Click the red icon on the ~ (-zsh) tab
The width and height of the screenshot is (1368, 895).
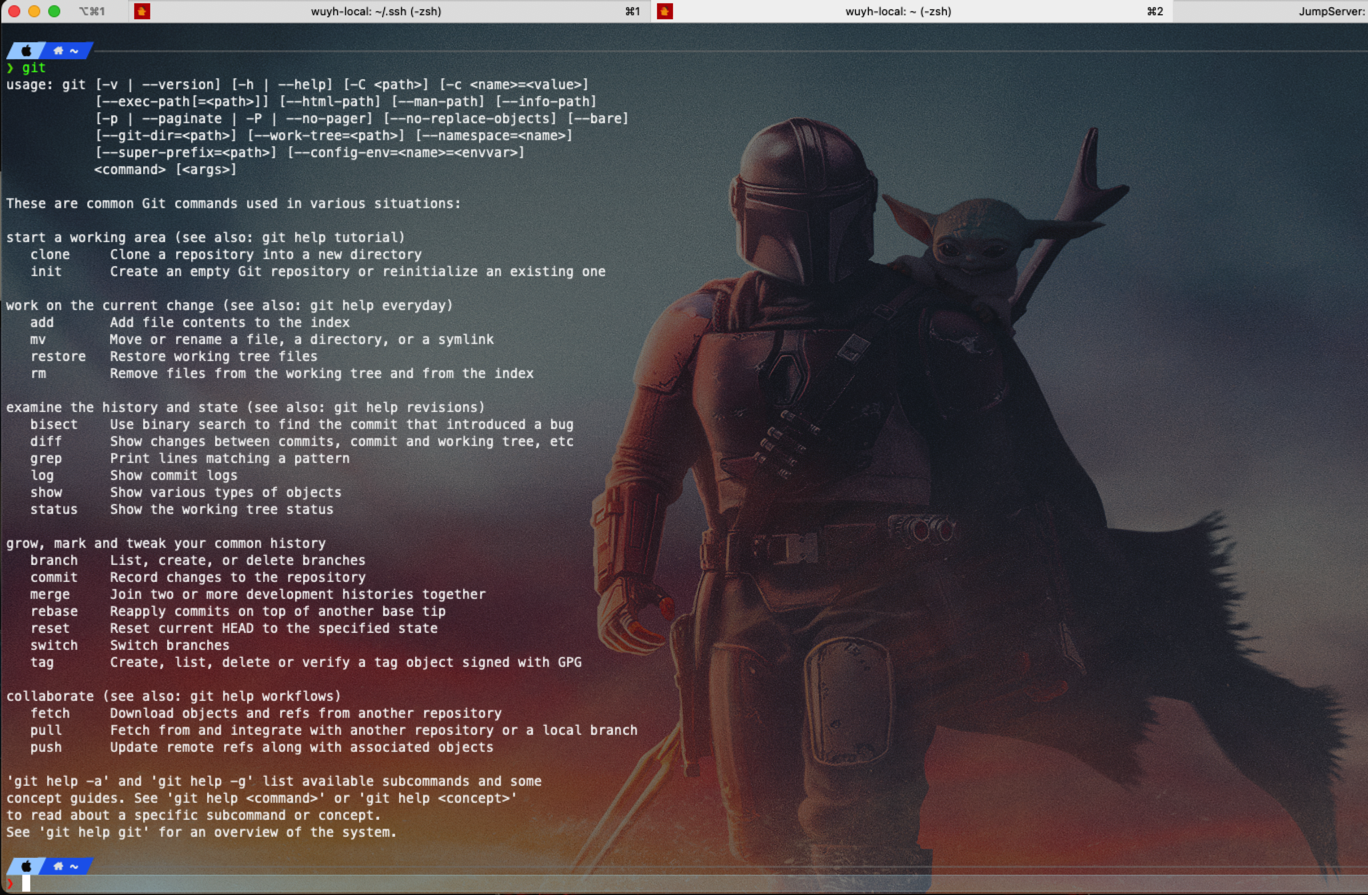(665, 11)
